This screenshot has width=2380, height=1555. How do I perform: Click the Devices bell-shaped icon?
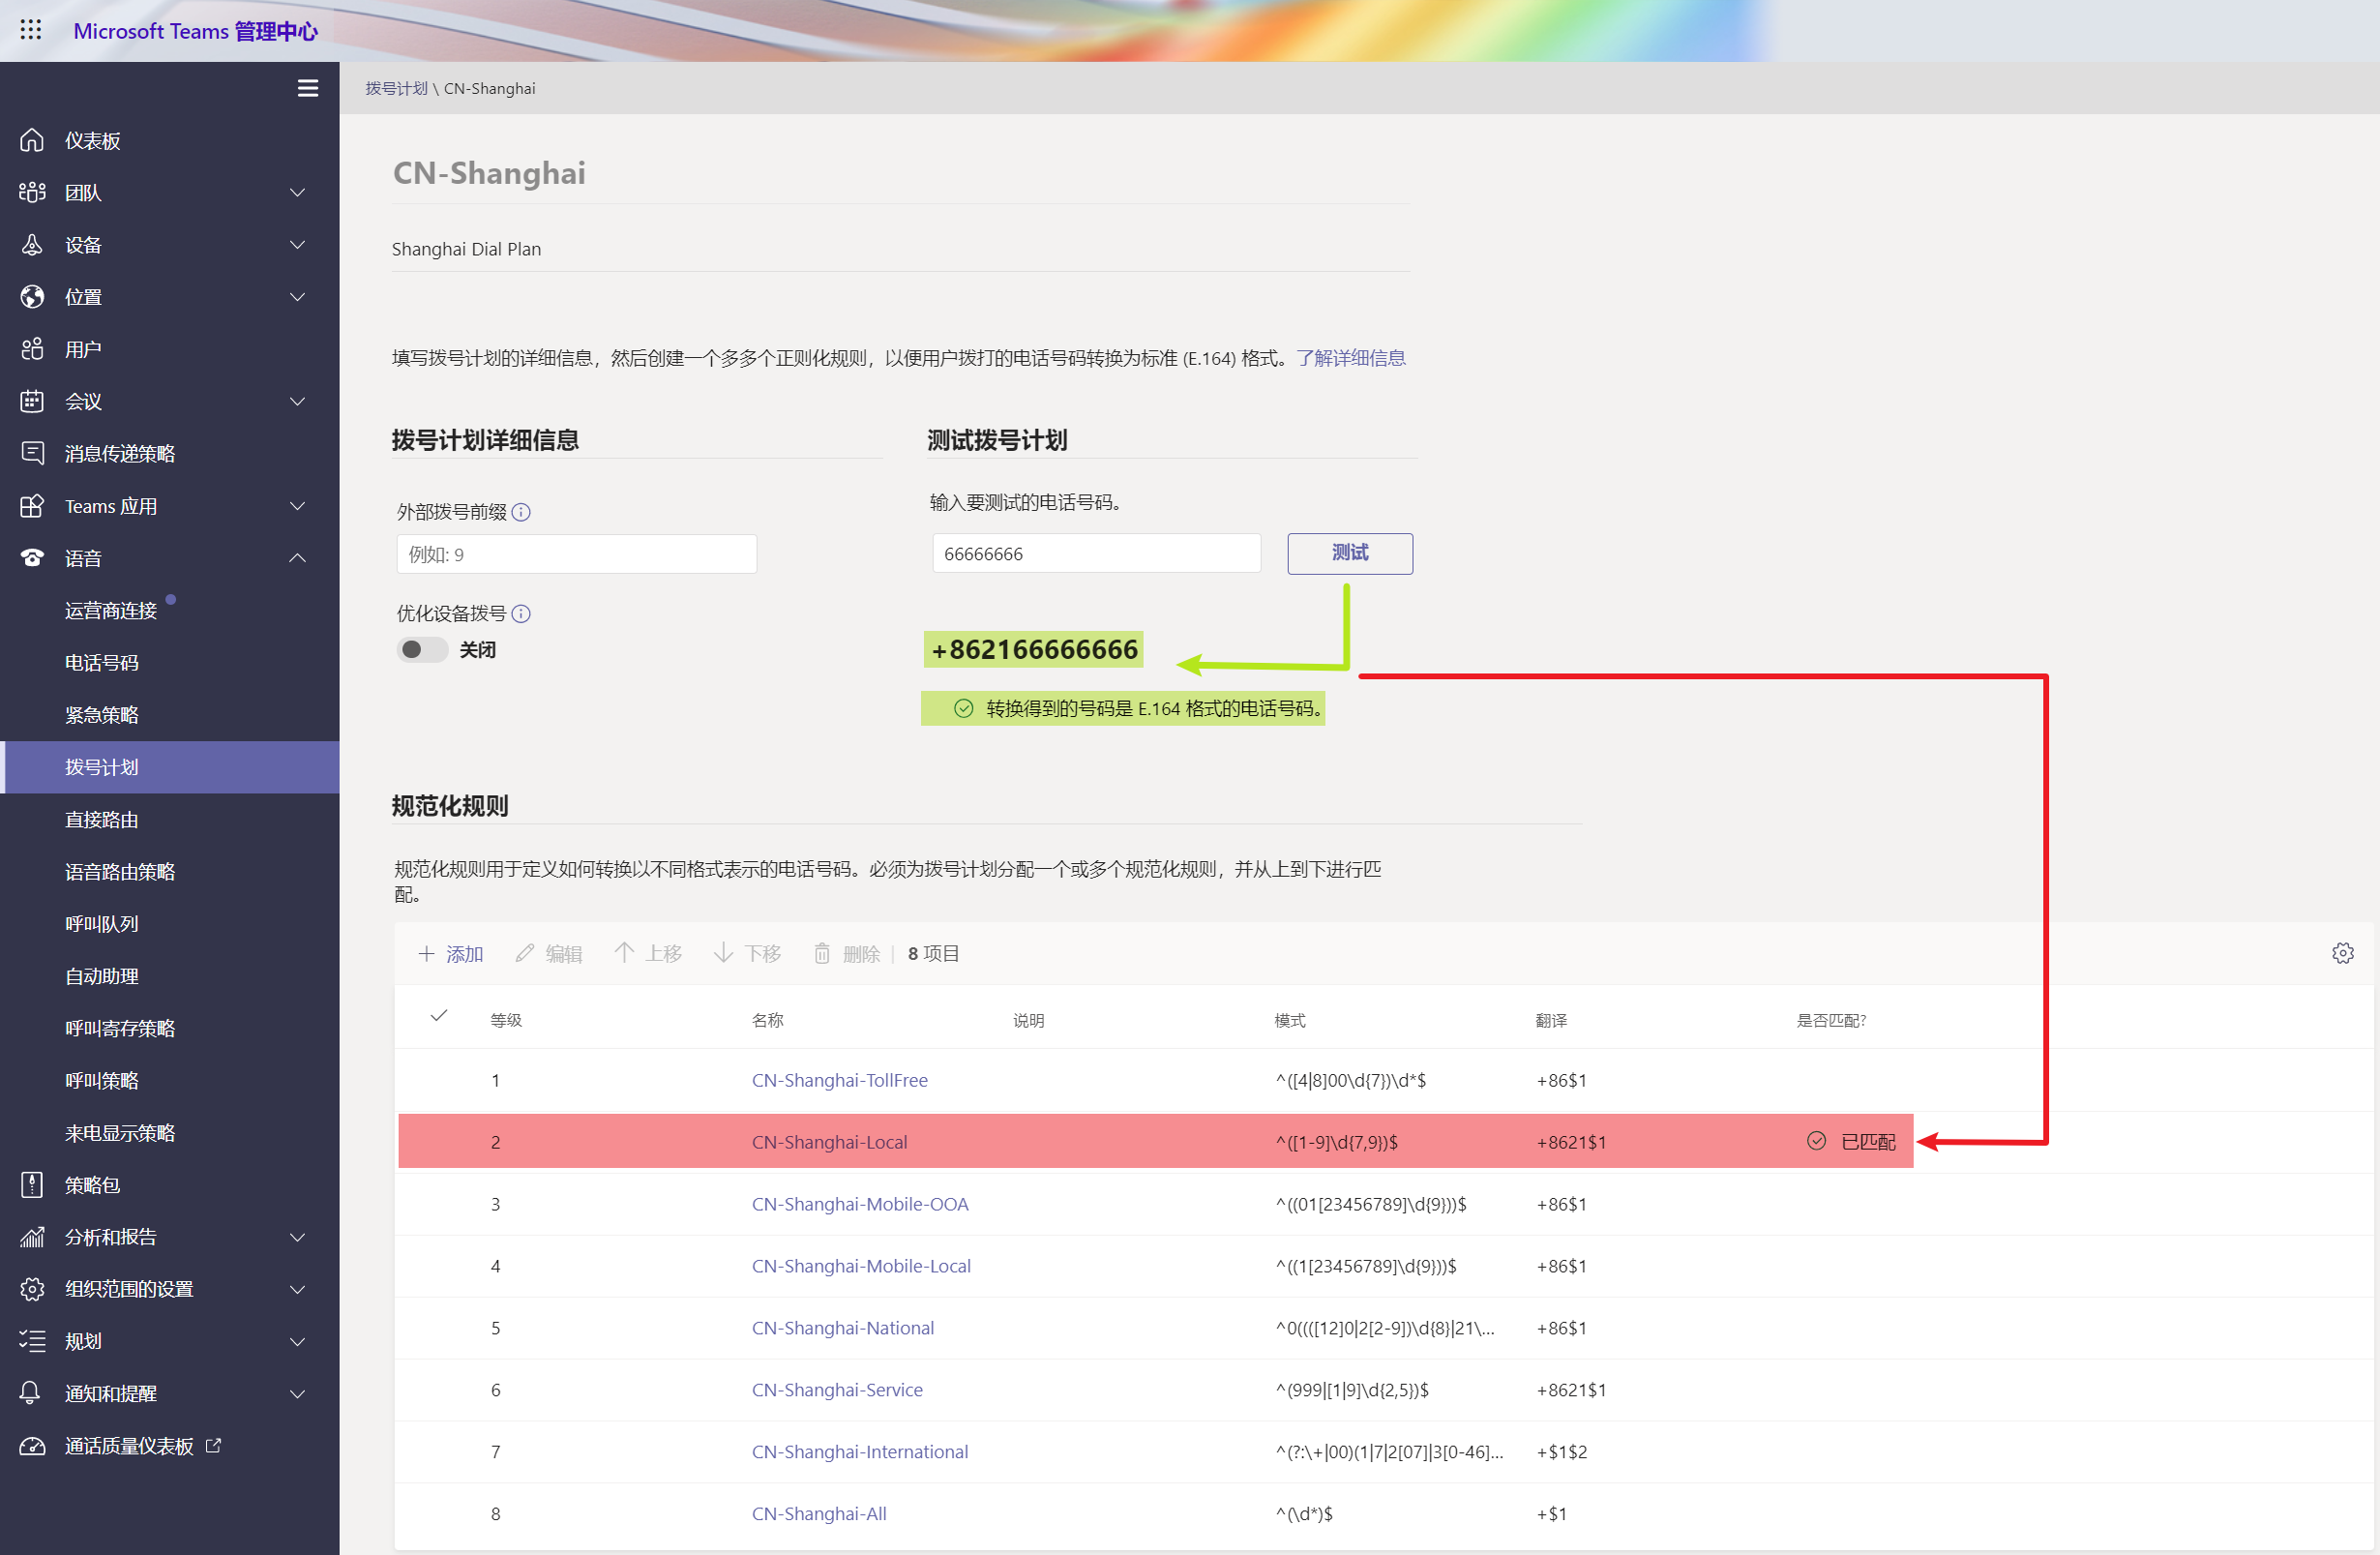[x=32, y=244]
